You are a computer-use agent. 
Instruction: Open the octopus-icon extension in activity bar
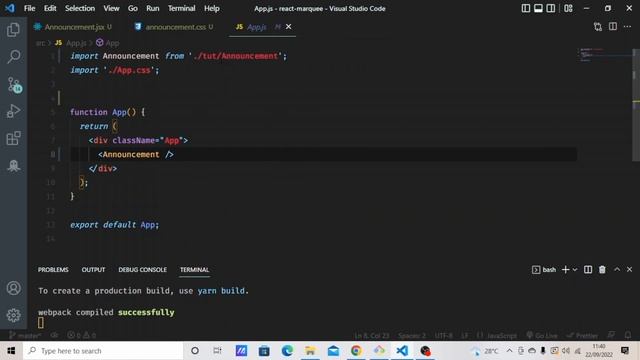(13, 165)
